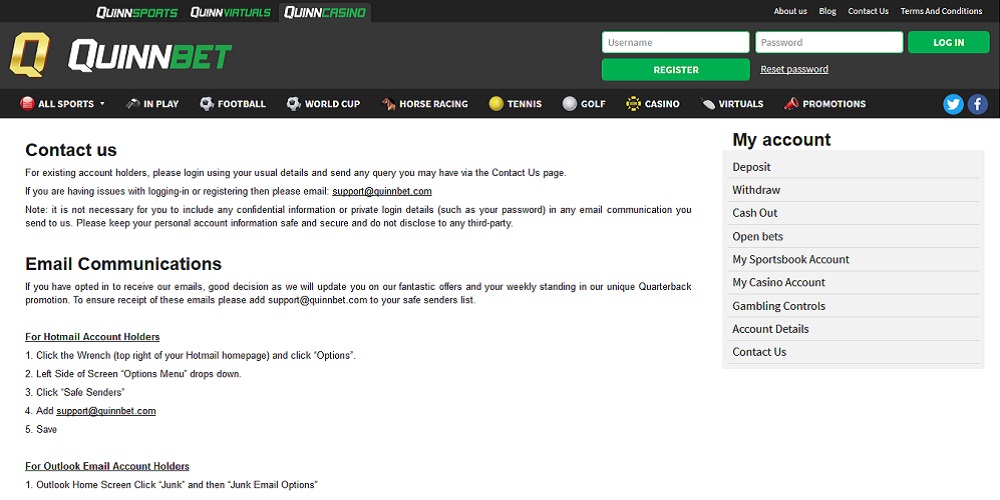Open the Facebook social icon
Image resolution: width=1000 pixels, height=500 pixels.
pos(978,104)
